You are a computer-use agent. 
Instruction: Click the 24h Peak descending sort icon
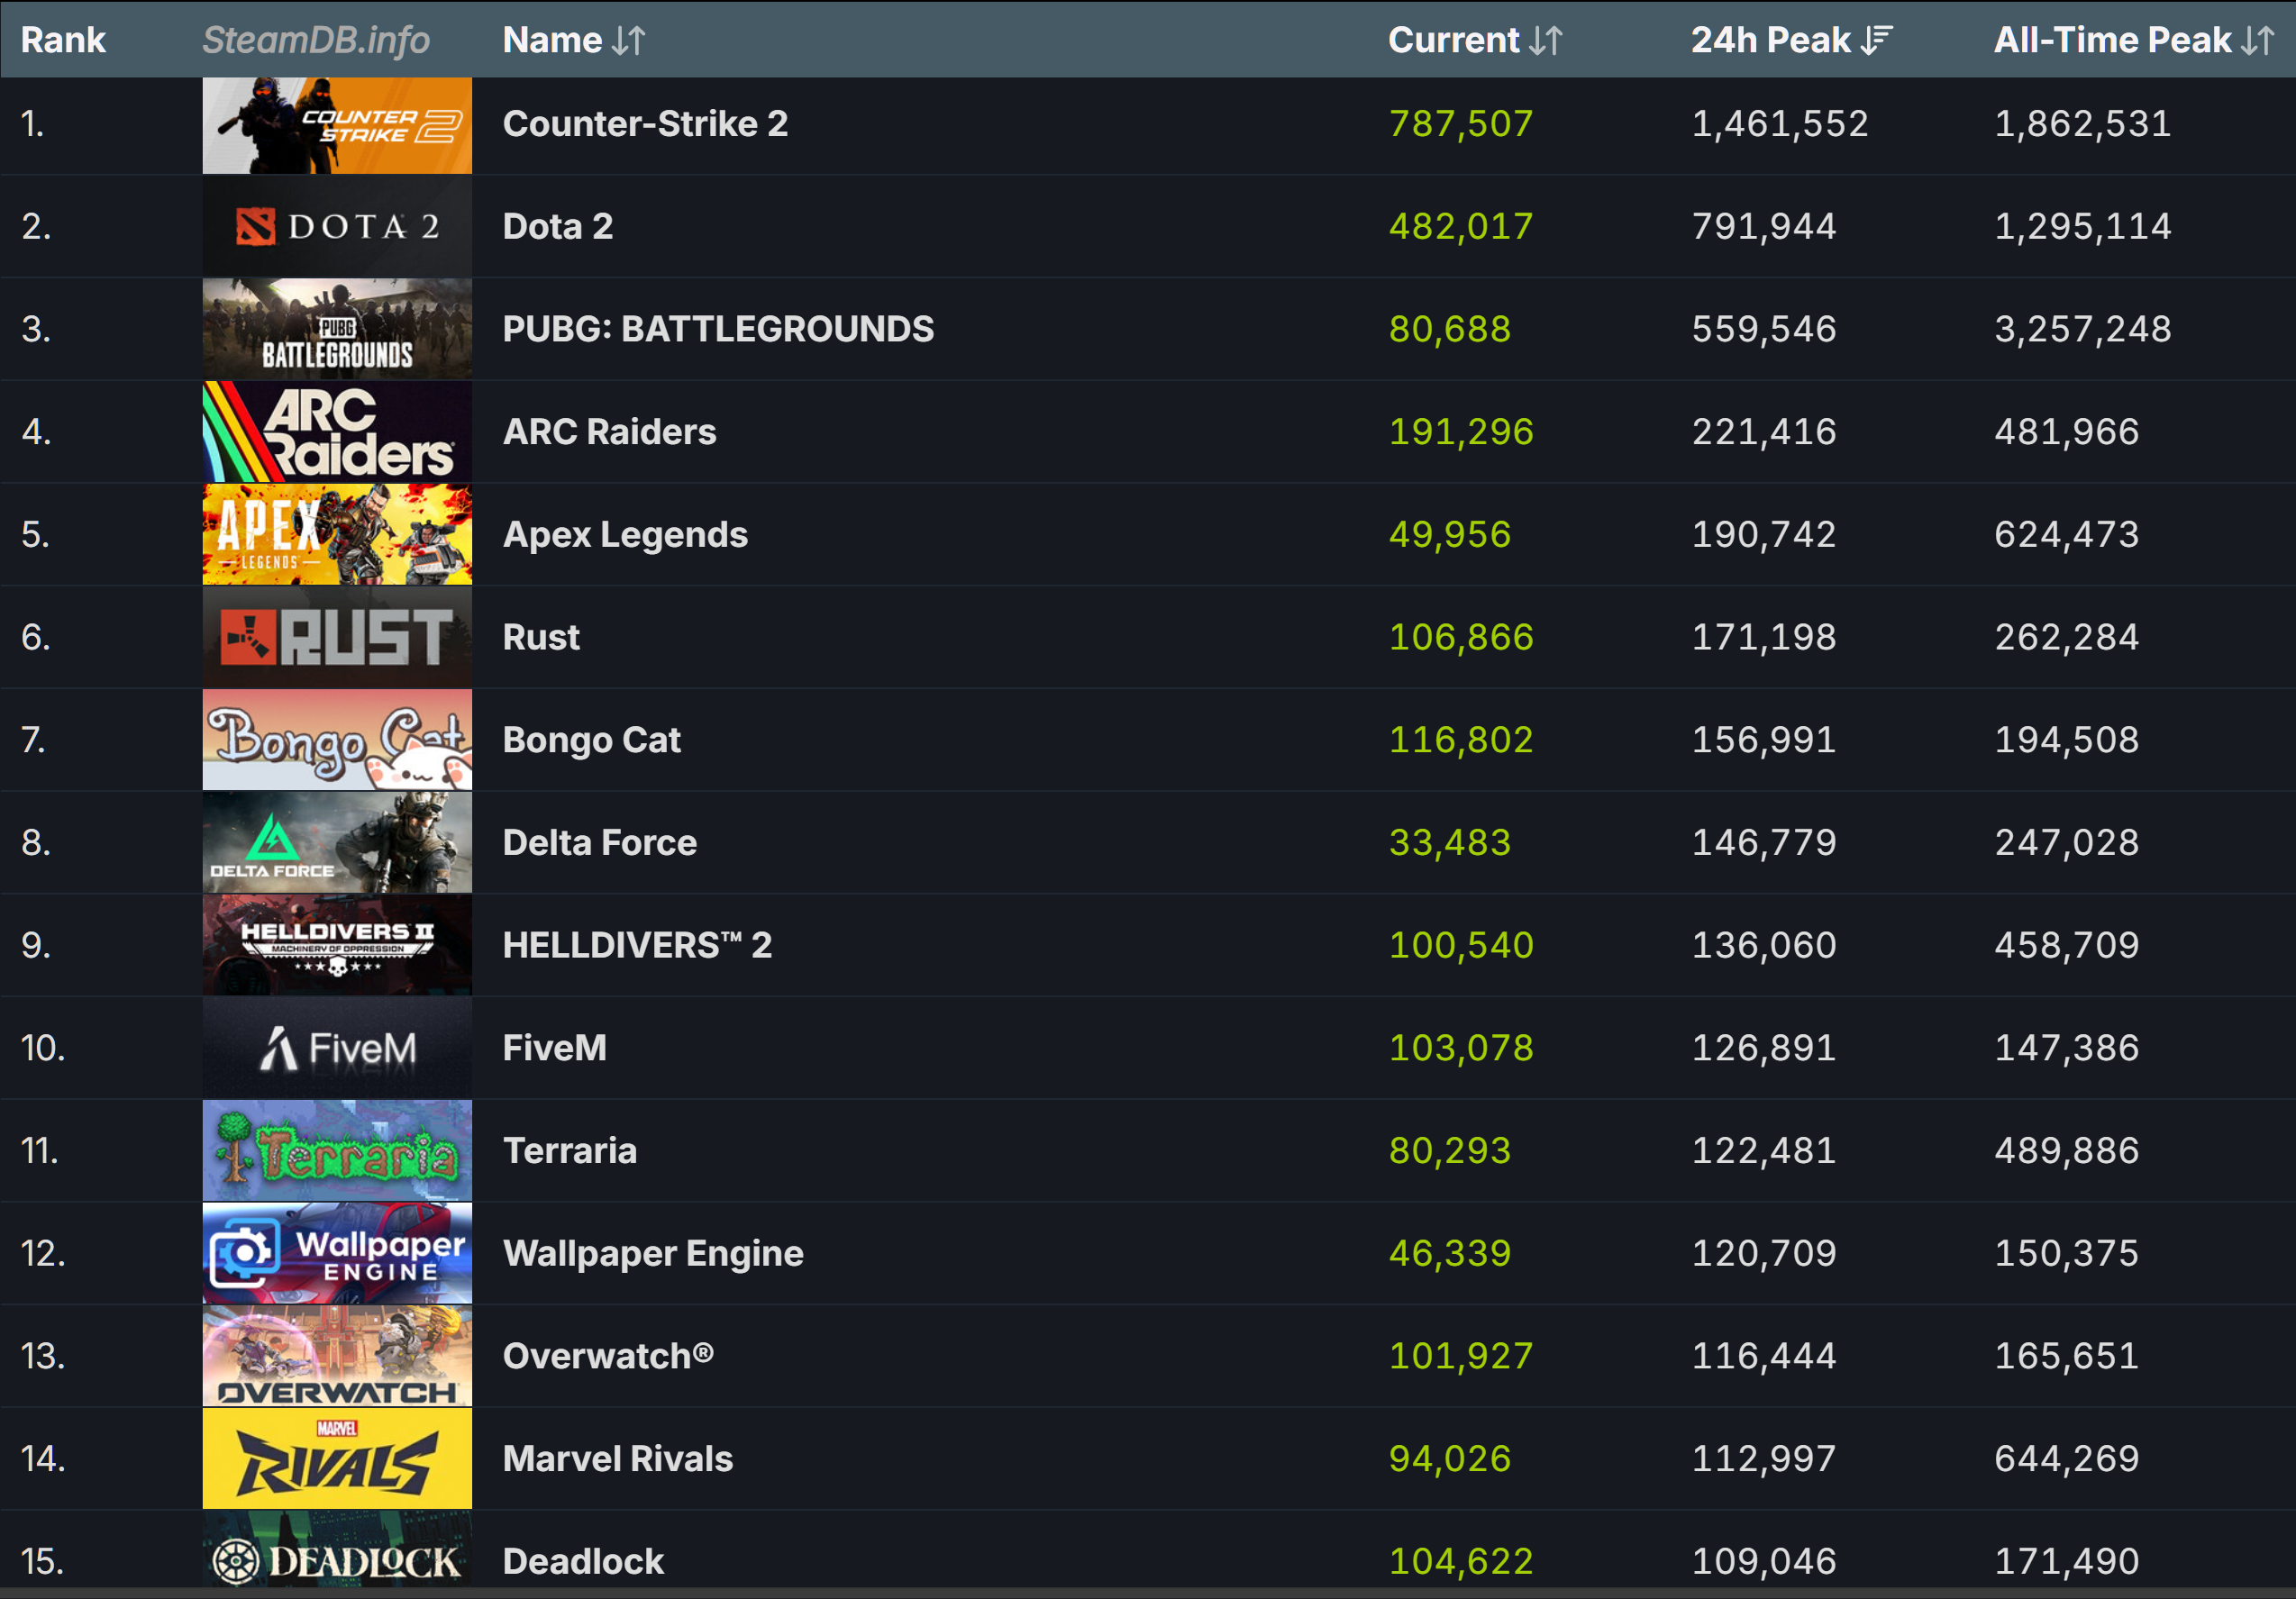point(1877,41)
